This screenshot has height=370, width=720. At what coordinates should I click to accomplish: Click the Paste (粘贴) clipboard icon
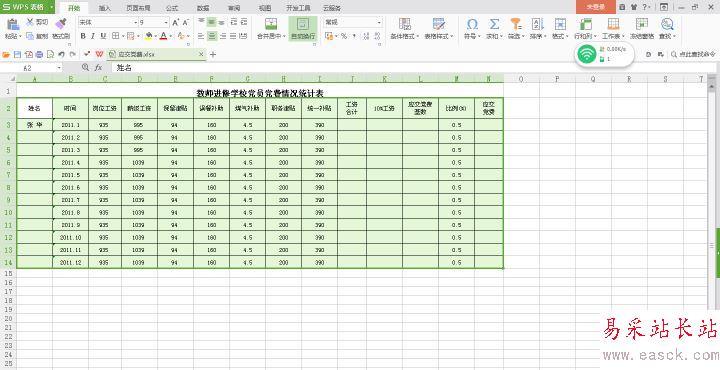[13, 24]
